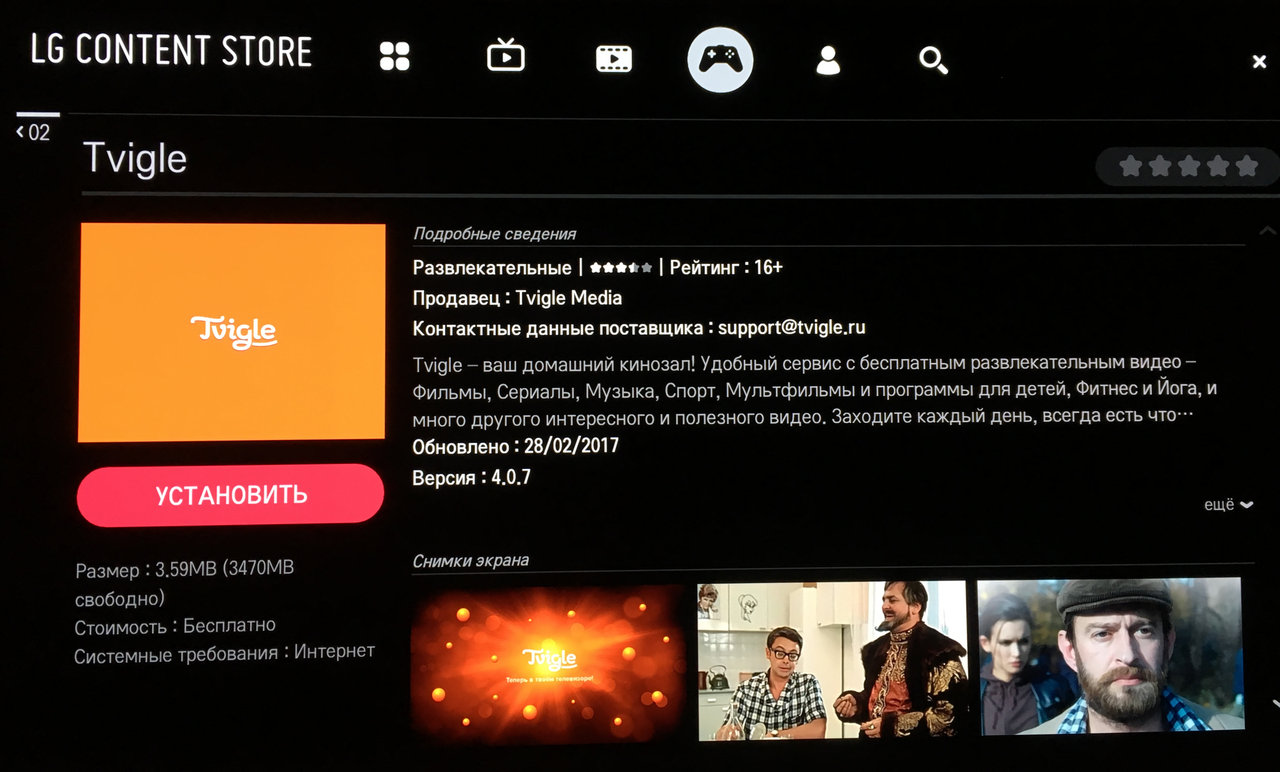Click the Стоимость : Бесплатно line
1280x772 pixels.
click(175, 626)
